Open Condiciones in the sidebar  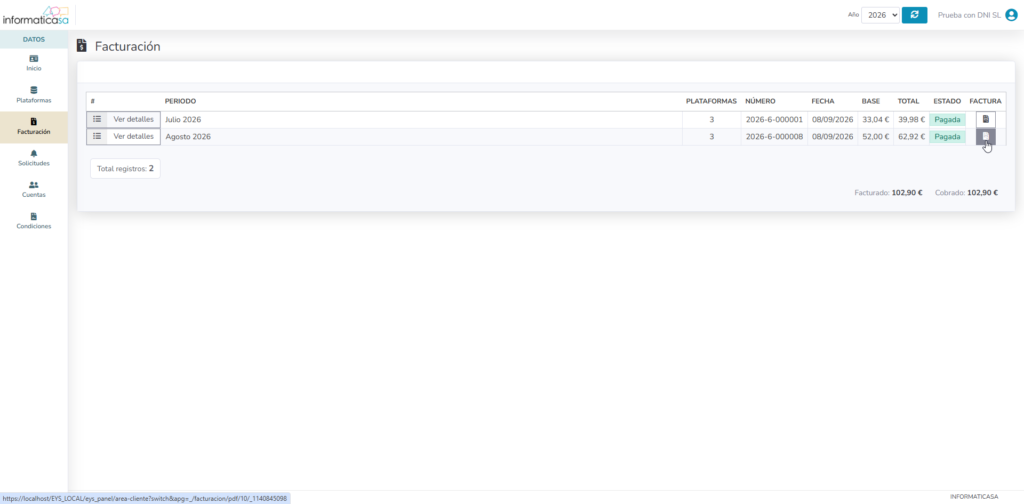[x=34, y=221]
